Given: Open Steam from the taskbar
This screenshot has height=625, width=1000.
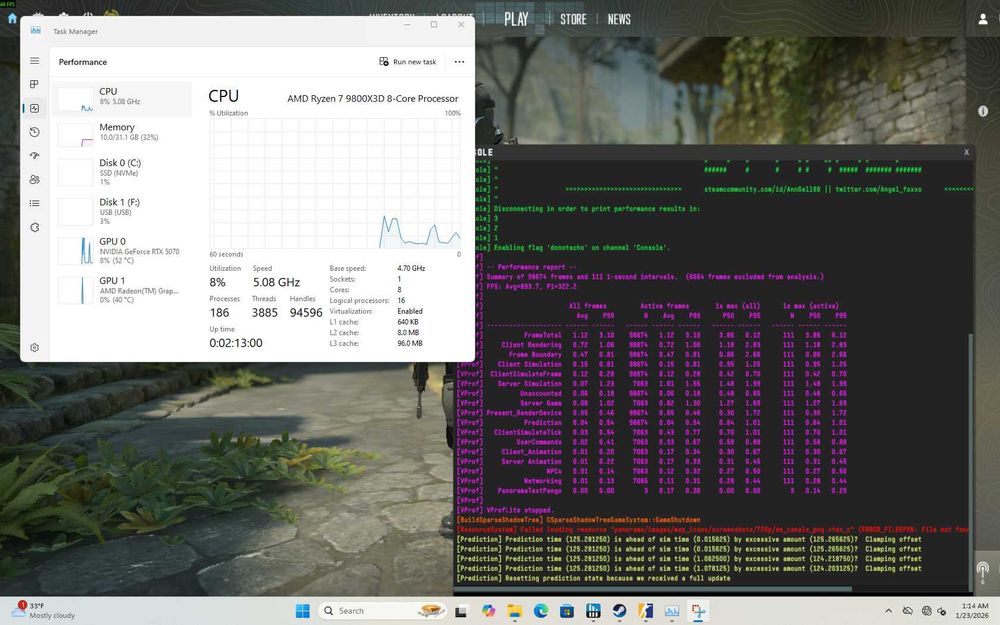Looking at the screenshot, I should click(619, 611).
